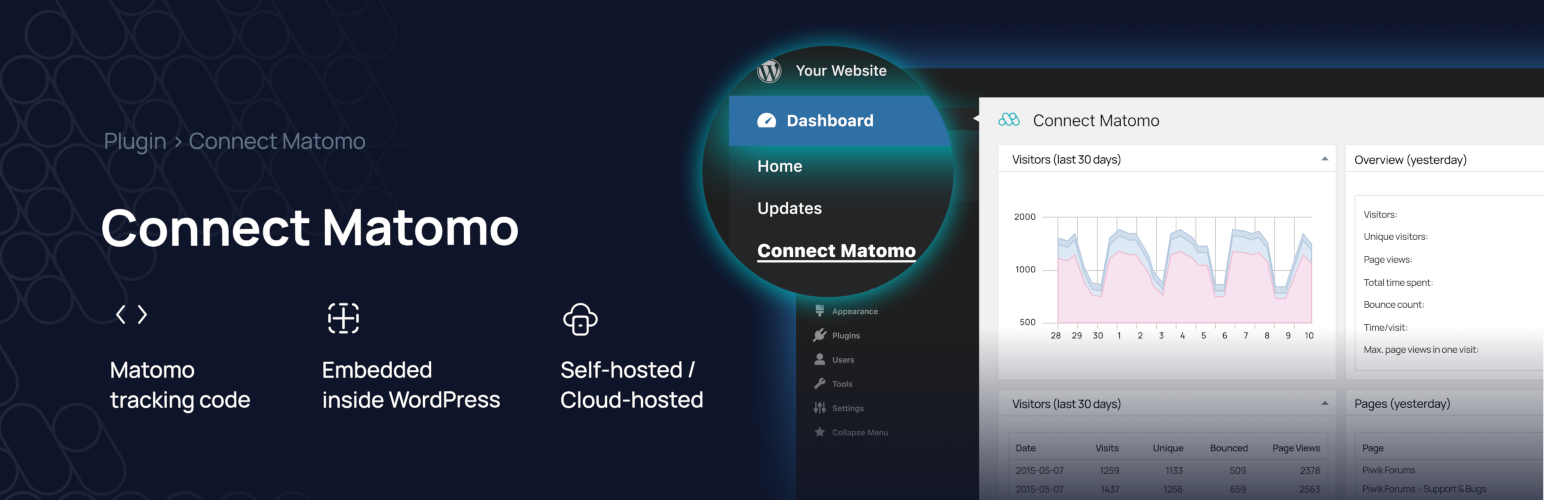
Task: Open Settings in admin sidebar
Action: [x=848, y=408]
